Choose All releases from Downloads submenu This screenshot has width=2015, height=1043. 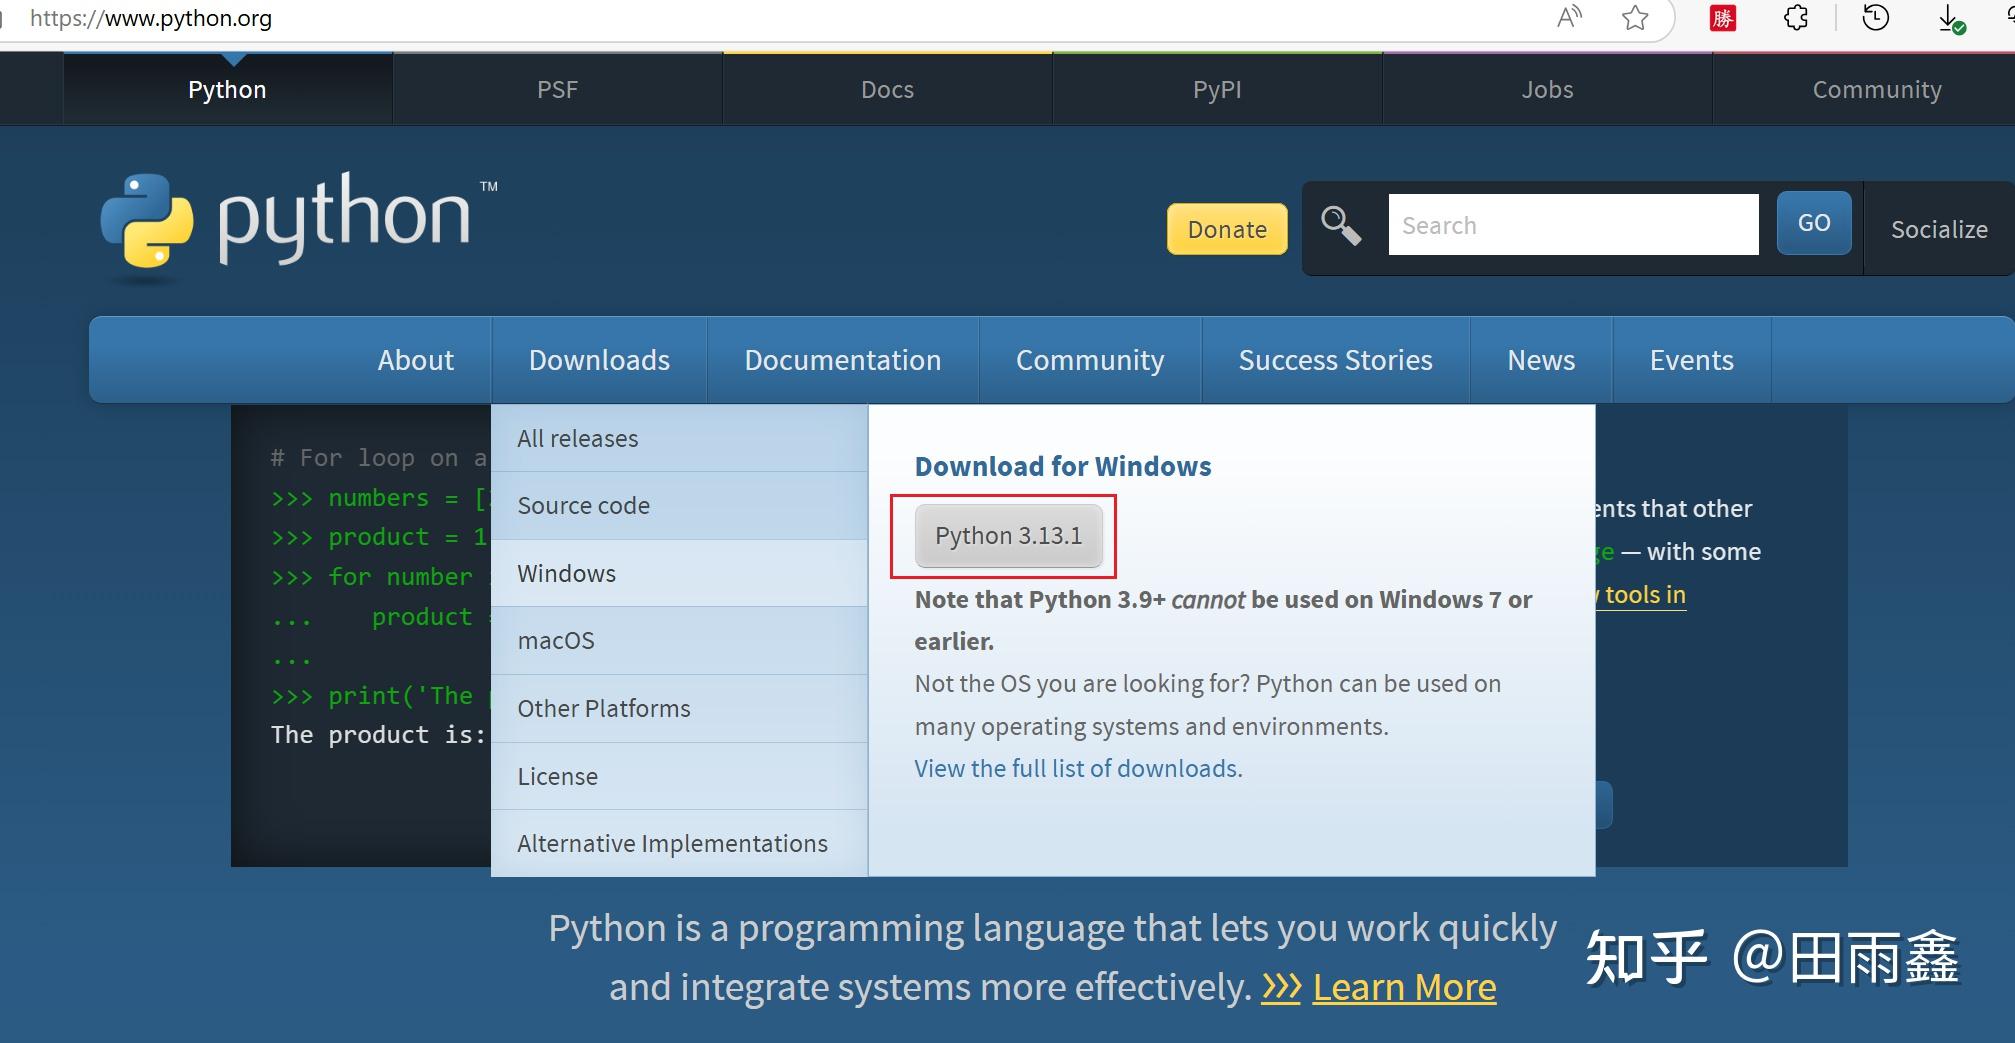[x=577, y=438]
